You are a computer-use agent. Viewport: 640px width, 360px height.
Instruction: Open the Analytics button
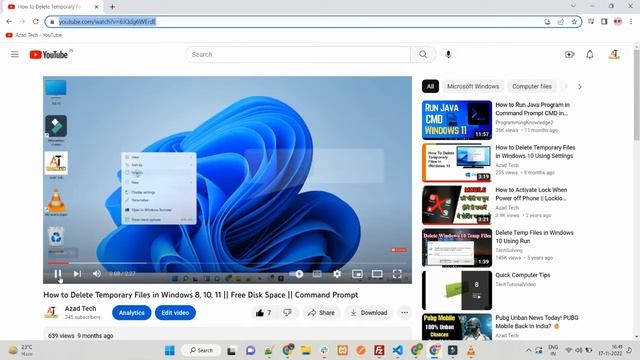(131, 313)
